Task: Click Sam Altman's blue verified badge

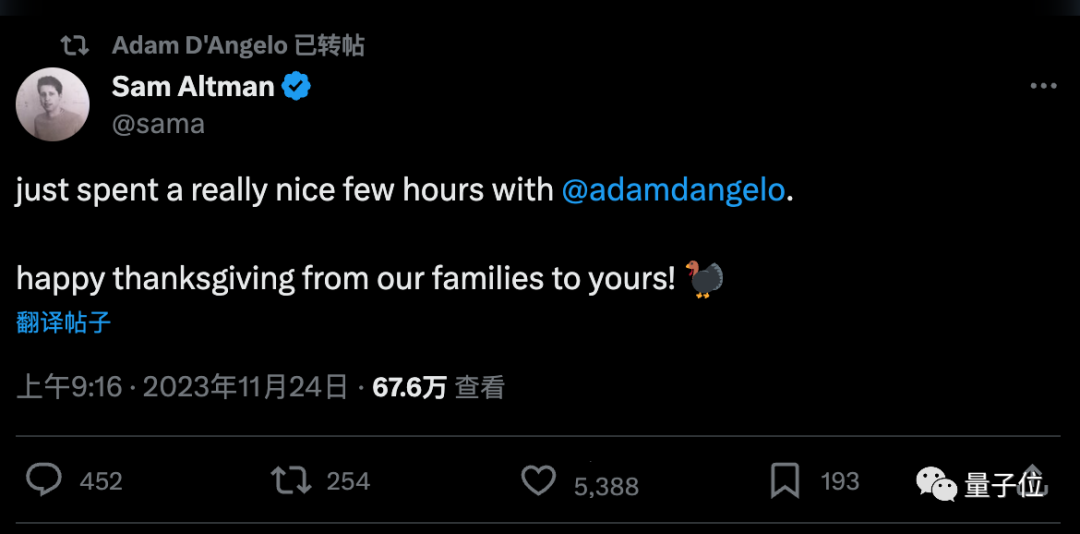Action: (x=296, y=87)
